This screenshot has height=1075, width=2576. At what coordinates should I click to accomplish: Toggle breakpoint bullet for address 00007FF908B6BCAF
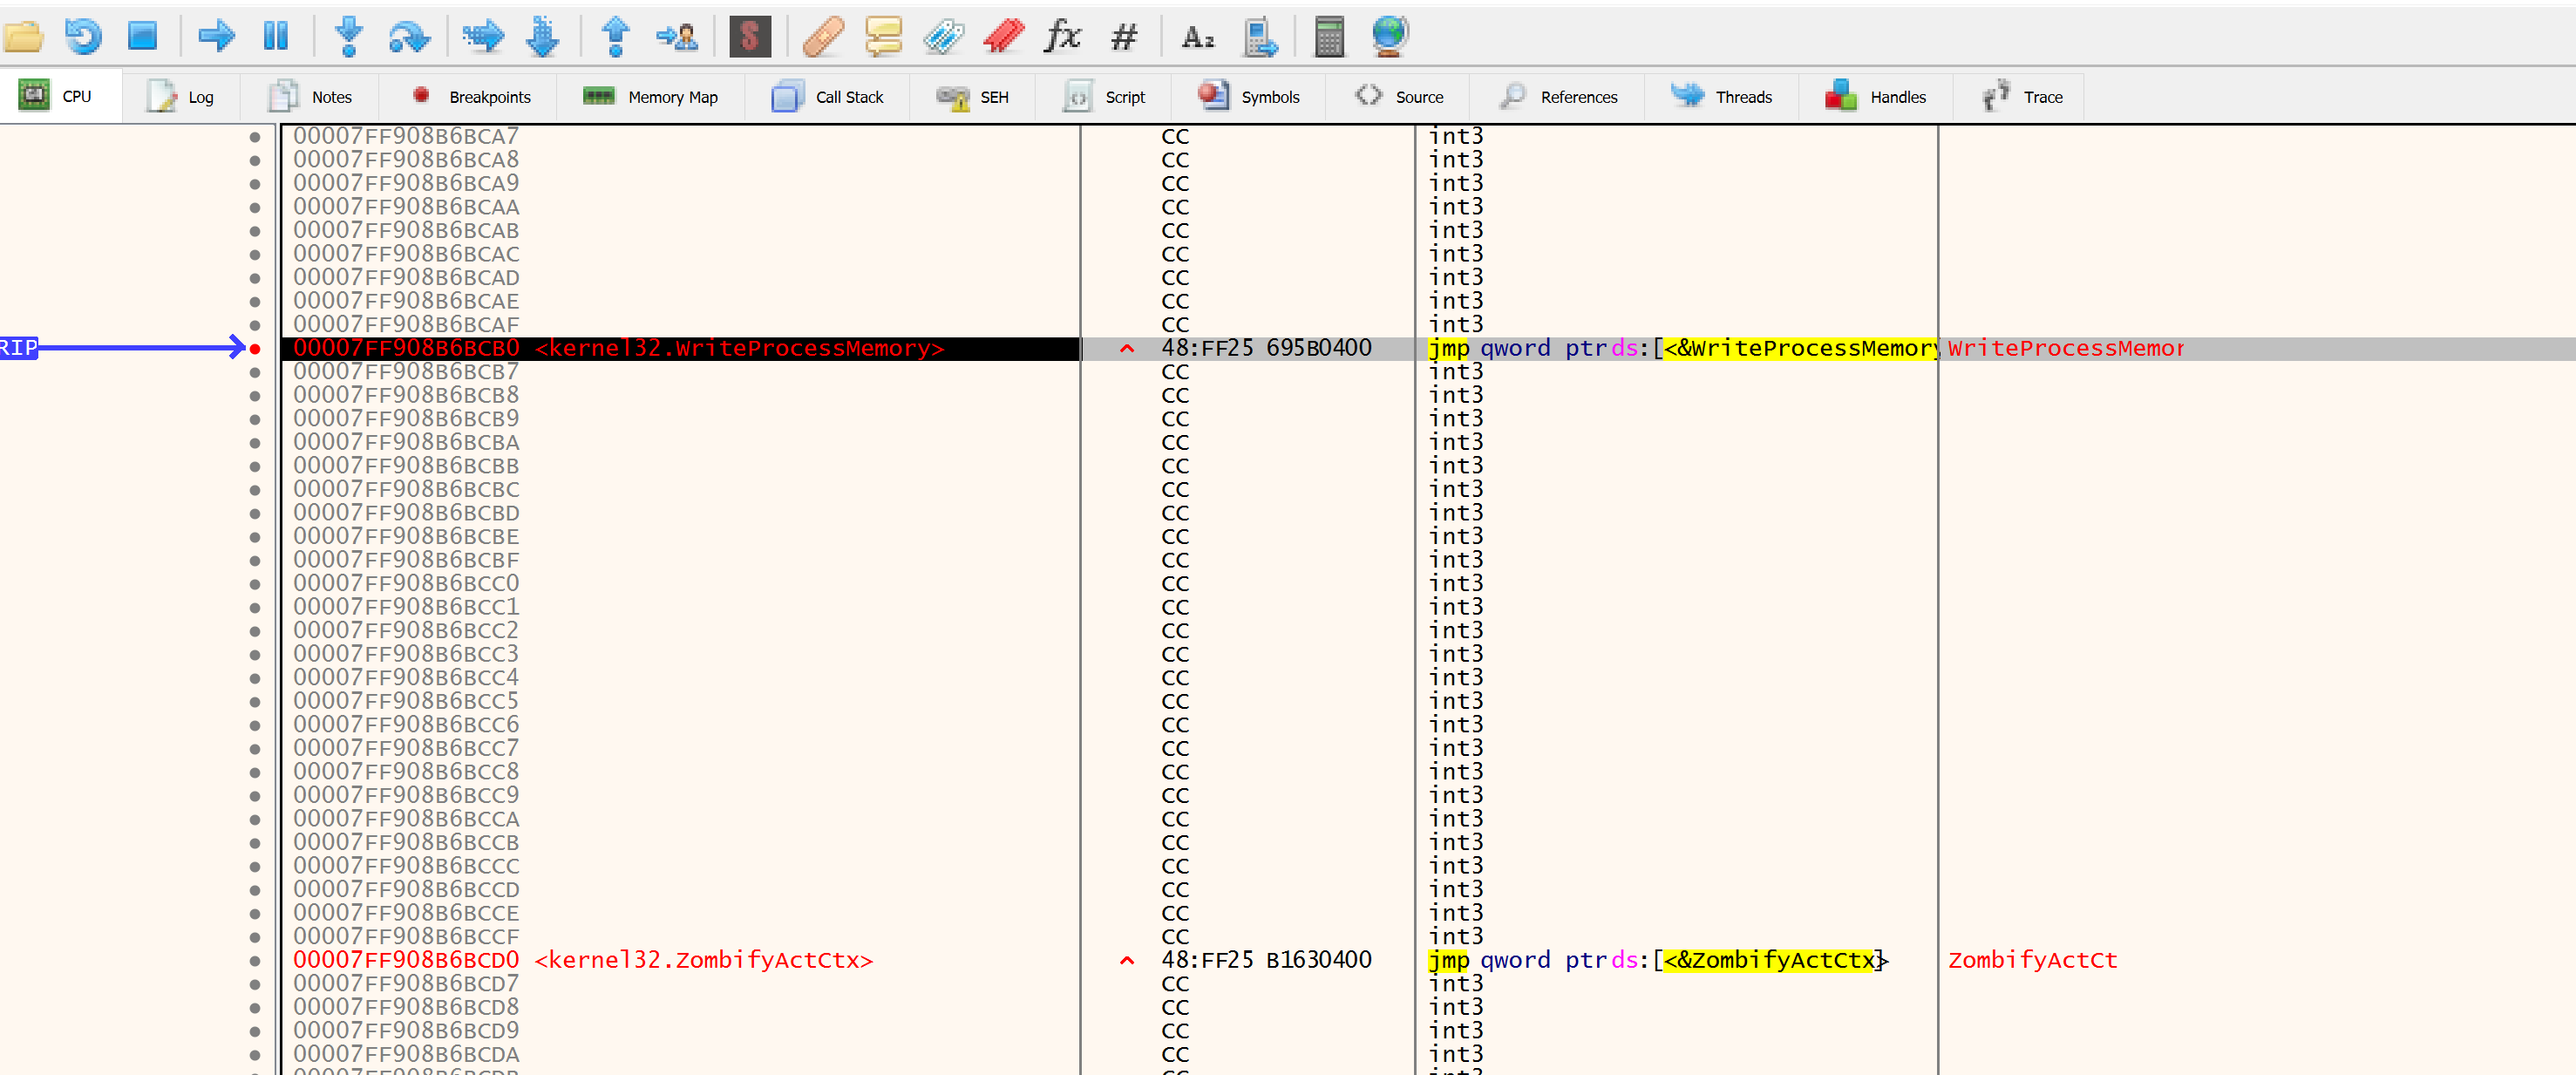[255, 325]
